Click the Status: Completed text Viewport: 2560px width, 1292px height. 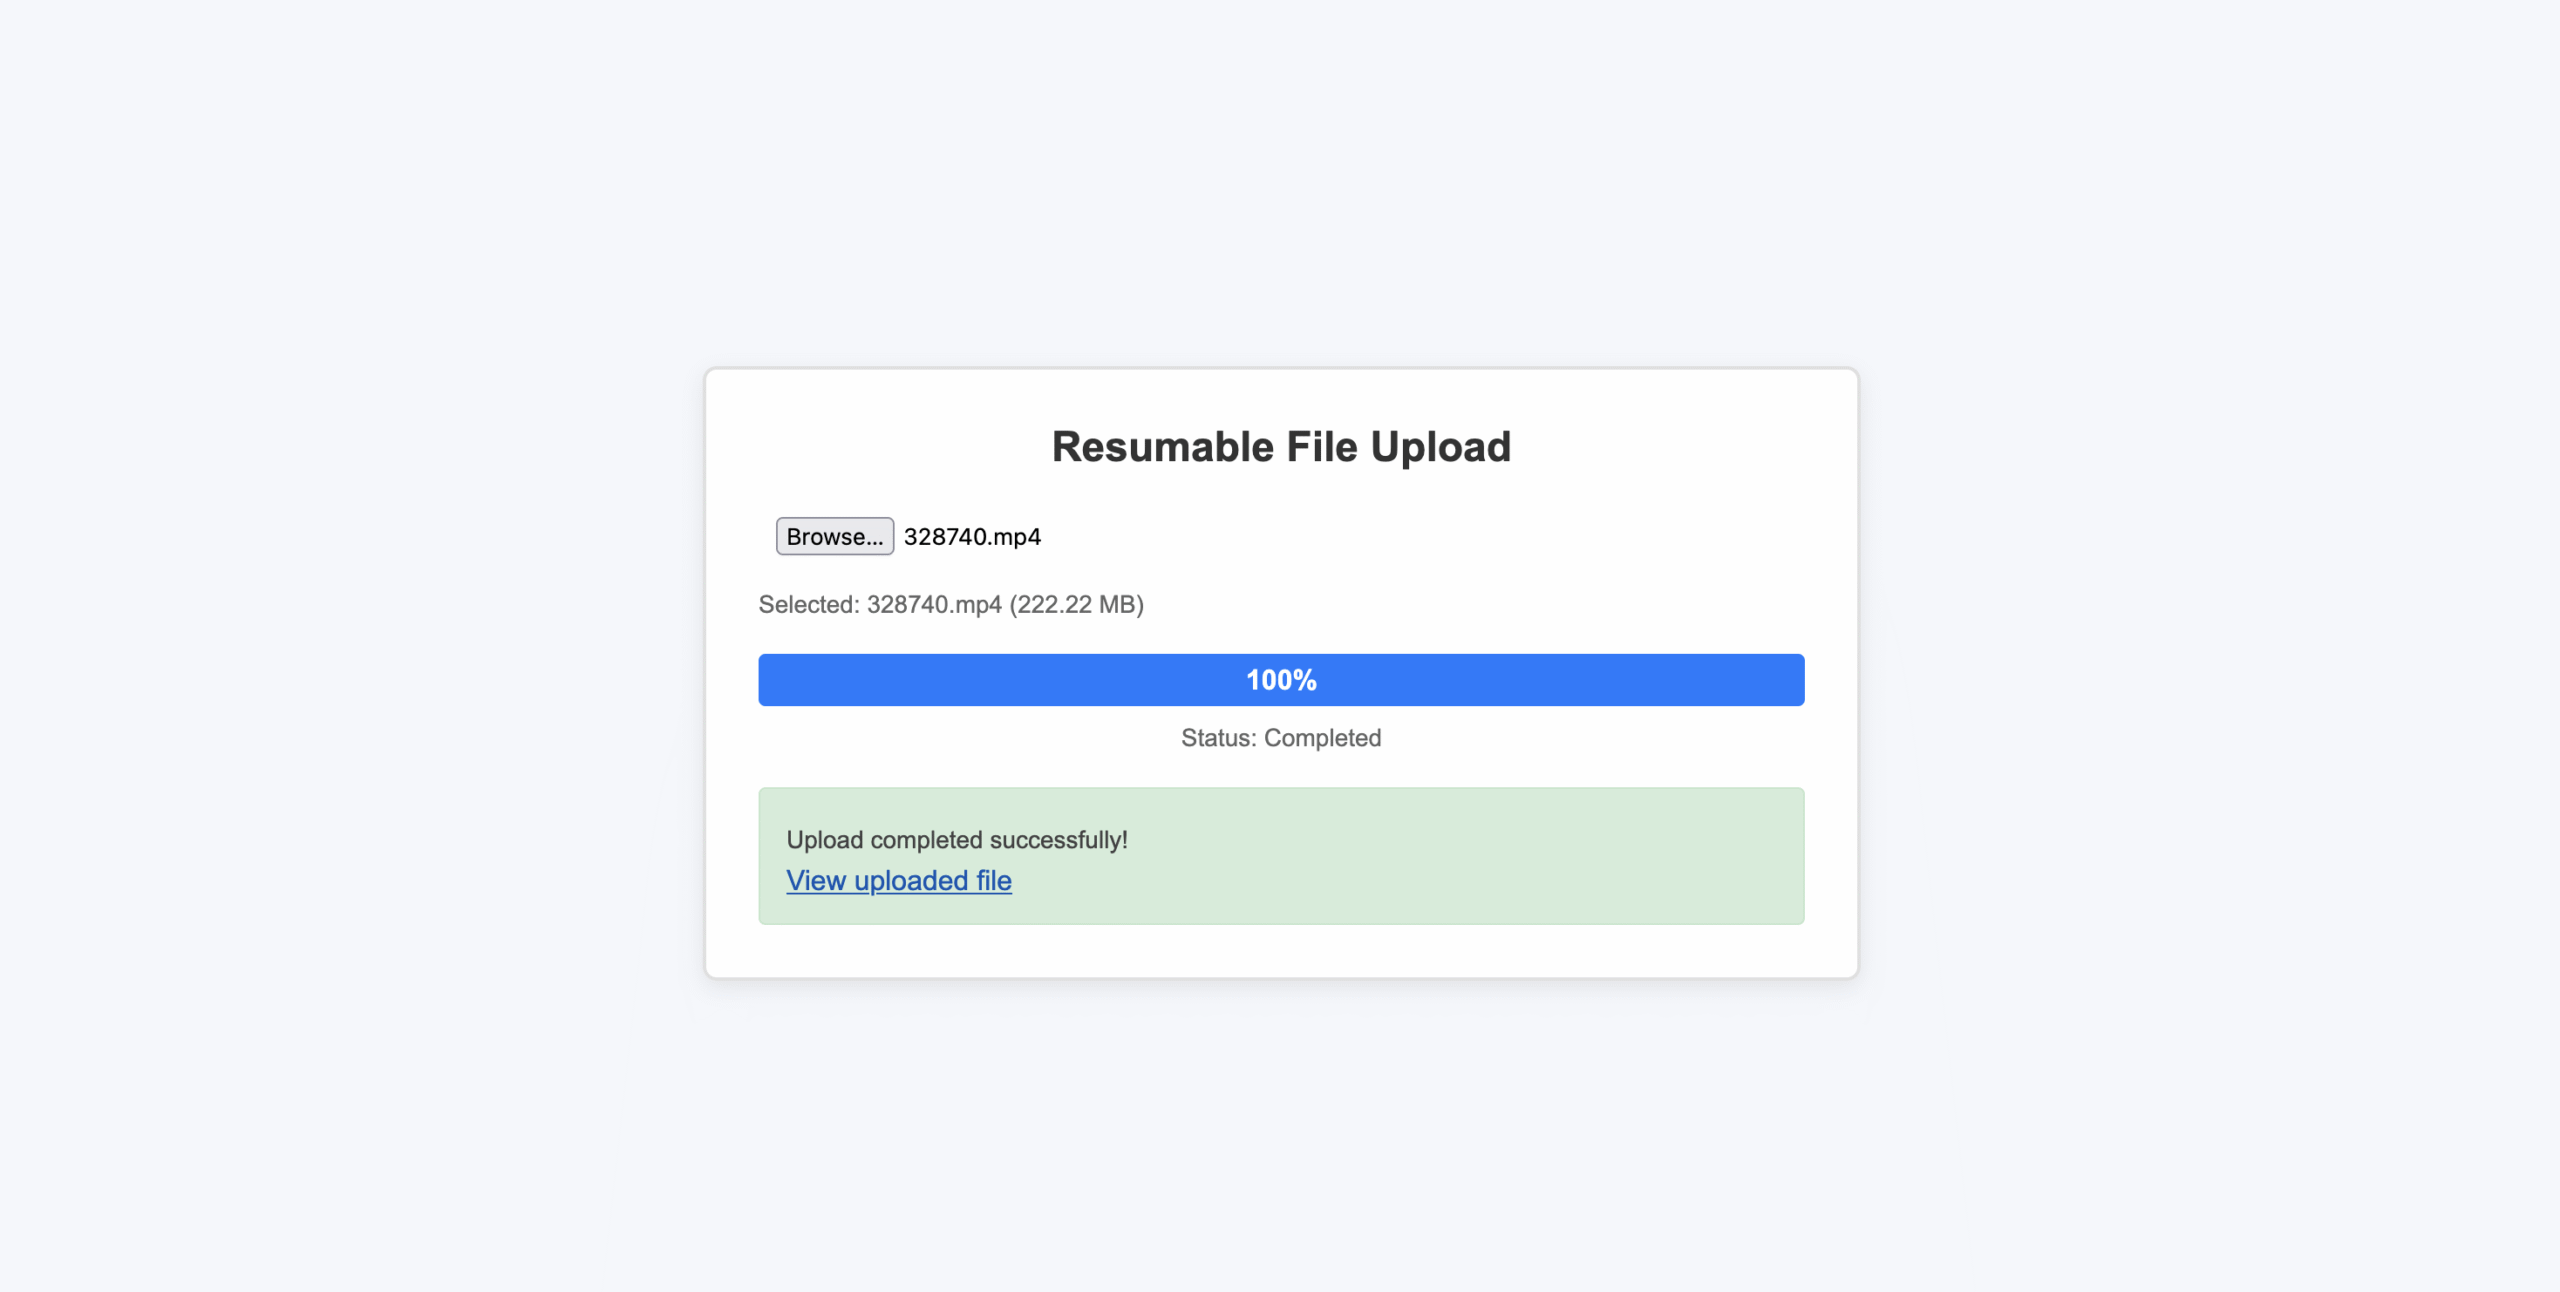1280,738
